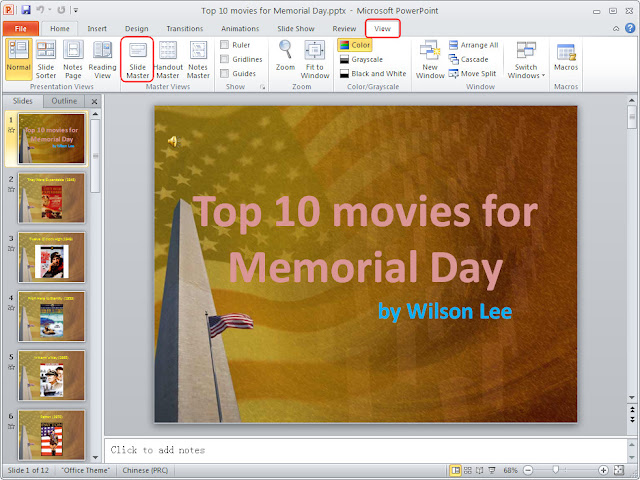
Task: Open the Slide Master view
Action: pyautogui.click(x=137, y=59)
